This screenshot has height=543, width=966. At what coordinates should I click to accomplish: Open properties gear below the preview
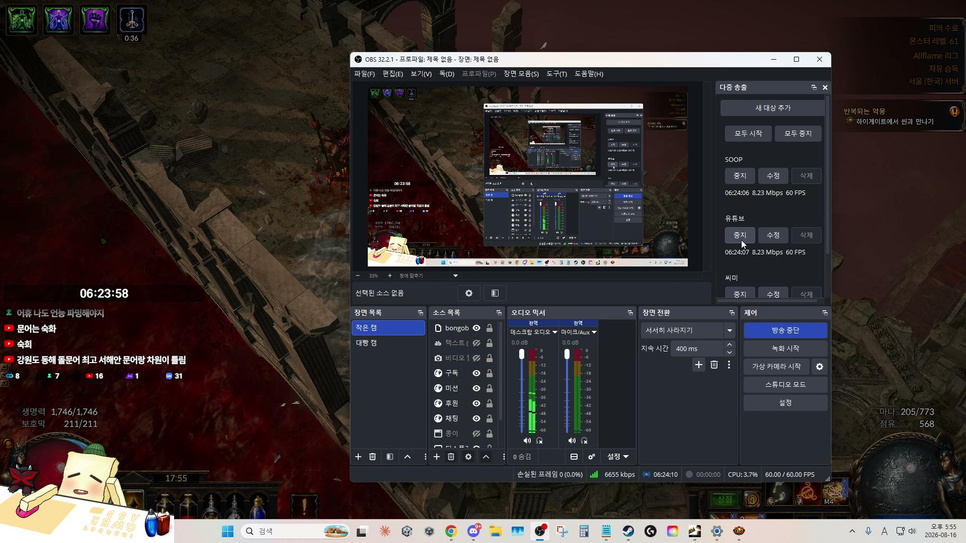pos(469,293)
